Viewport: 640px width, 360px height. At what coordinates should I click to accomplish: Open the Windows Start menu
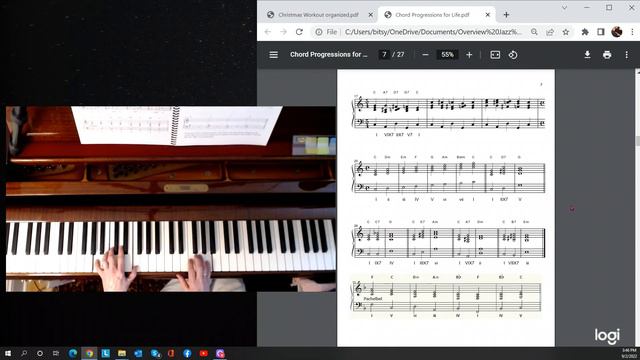[x=7, y=353]
